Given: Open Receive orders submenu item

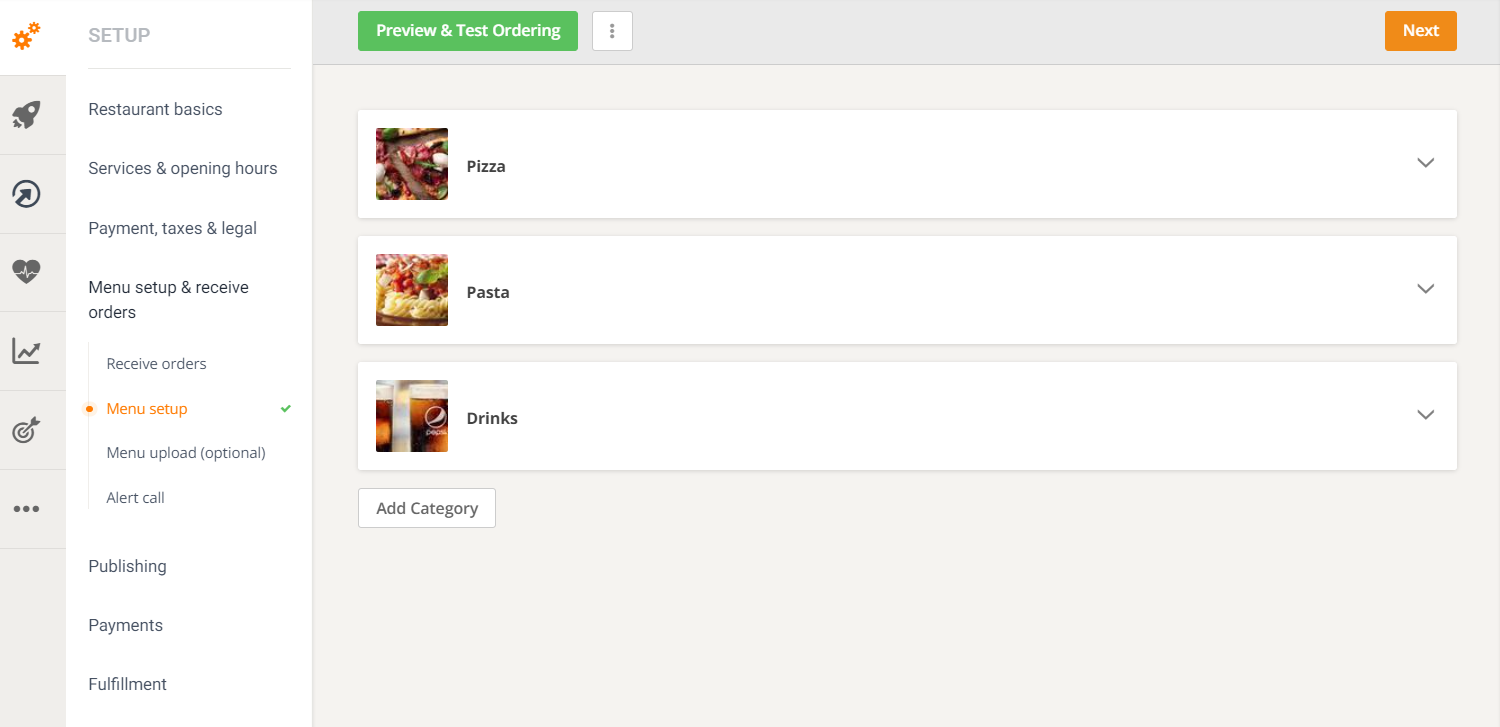Looking at the screenshot, I should tap(157, 364).
